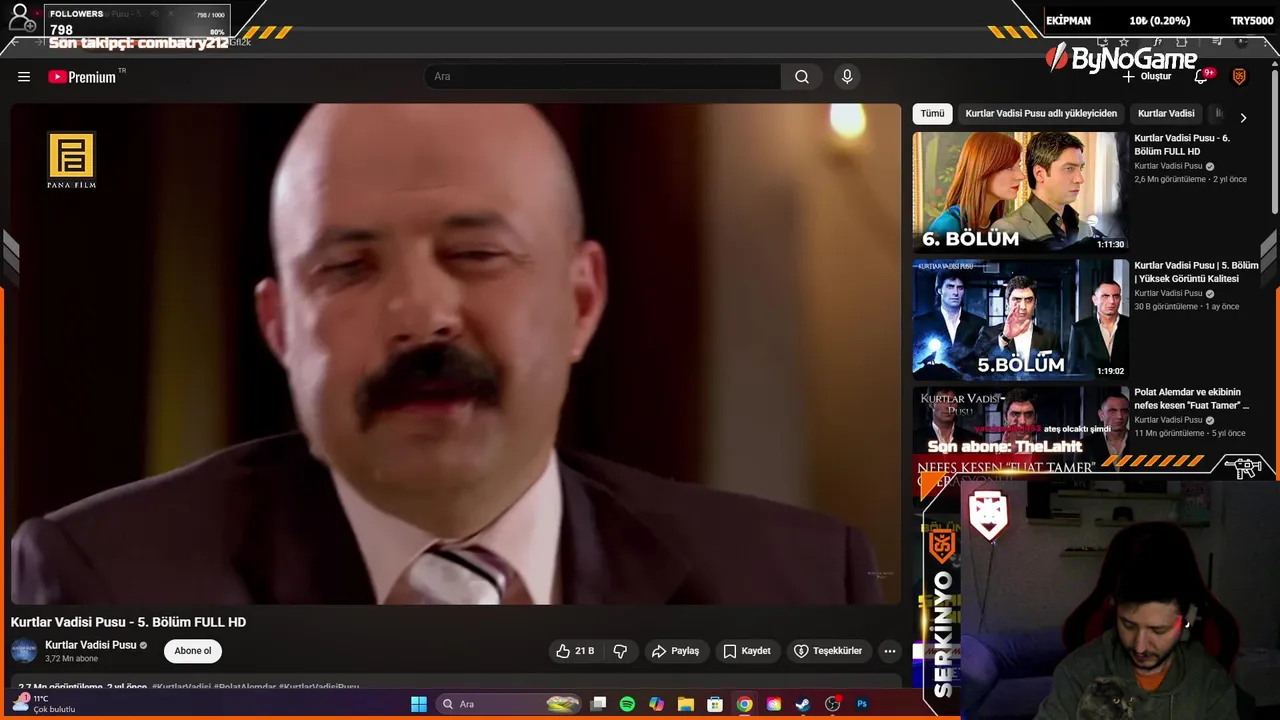
Task: Focus the YouTube search field
Action: (x=603, y=77)
